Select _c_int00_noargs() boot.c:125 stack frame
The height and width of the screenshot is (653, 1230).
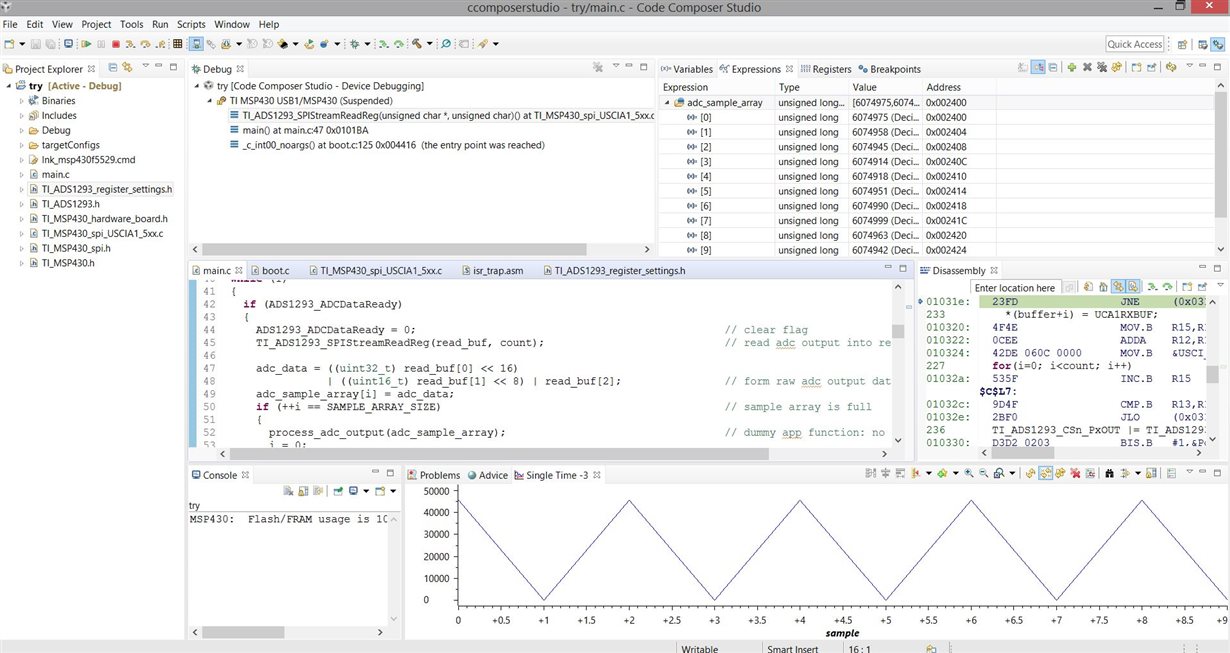click(386, 145)
